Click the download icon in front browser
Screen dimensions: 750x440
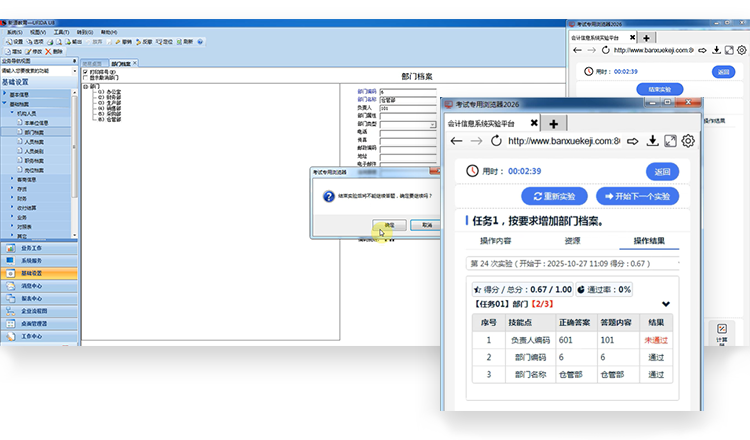[651, 141]
